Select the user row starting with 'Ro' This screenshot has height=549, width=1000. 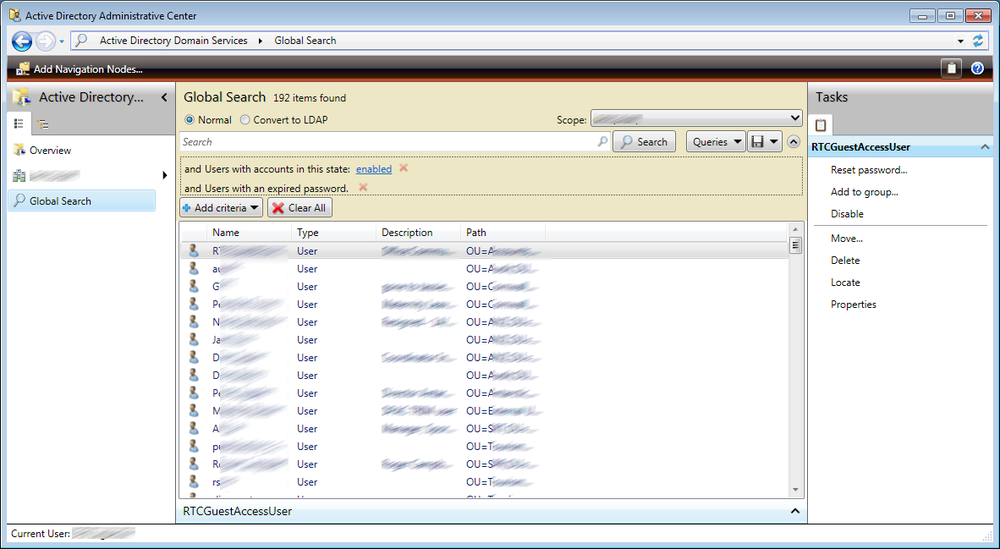tap(484, 464)
